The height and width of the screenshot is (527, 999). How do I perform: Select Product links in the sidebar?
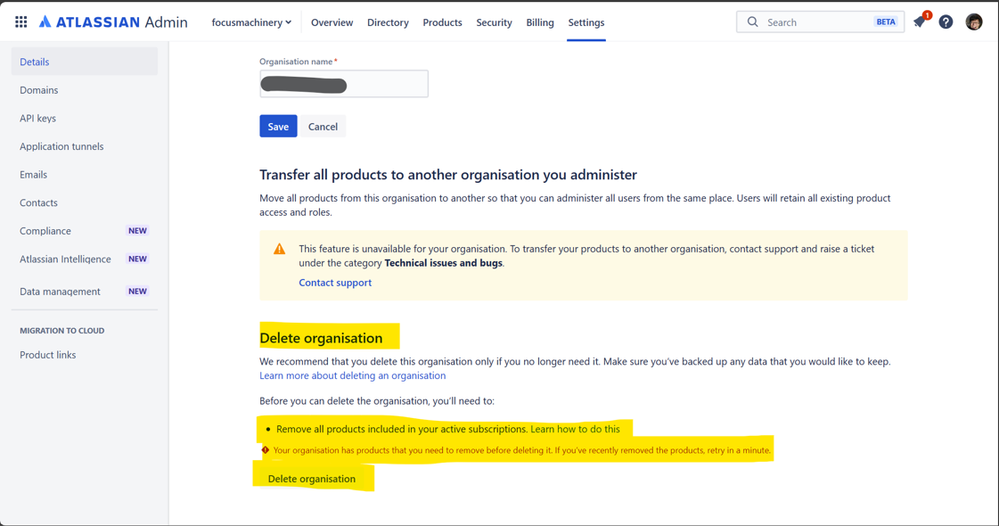(85, 355)
